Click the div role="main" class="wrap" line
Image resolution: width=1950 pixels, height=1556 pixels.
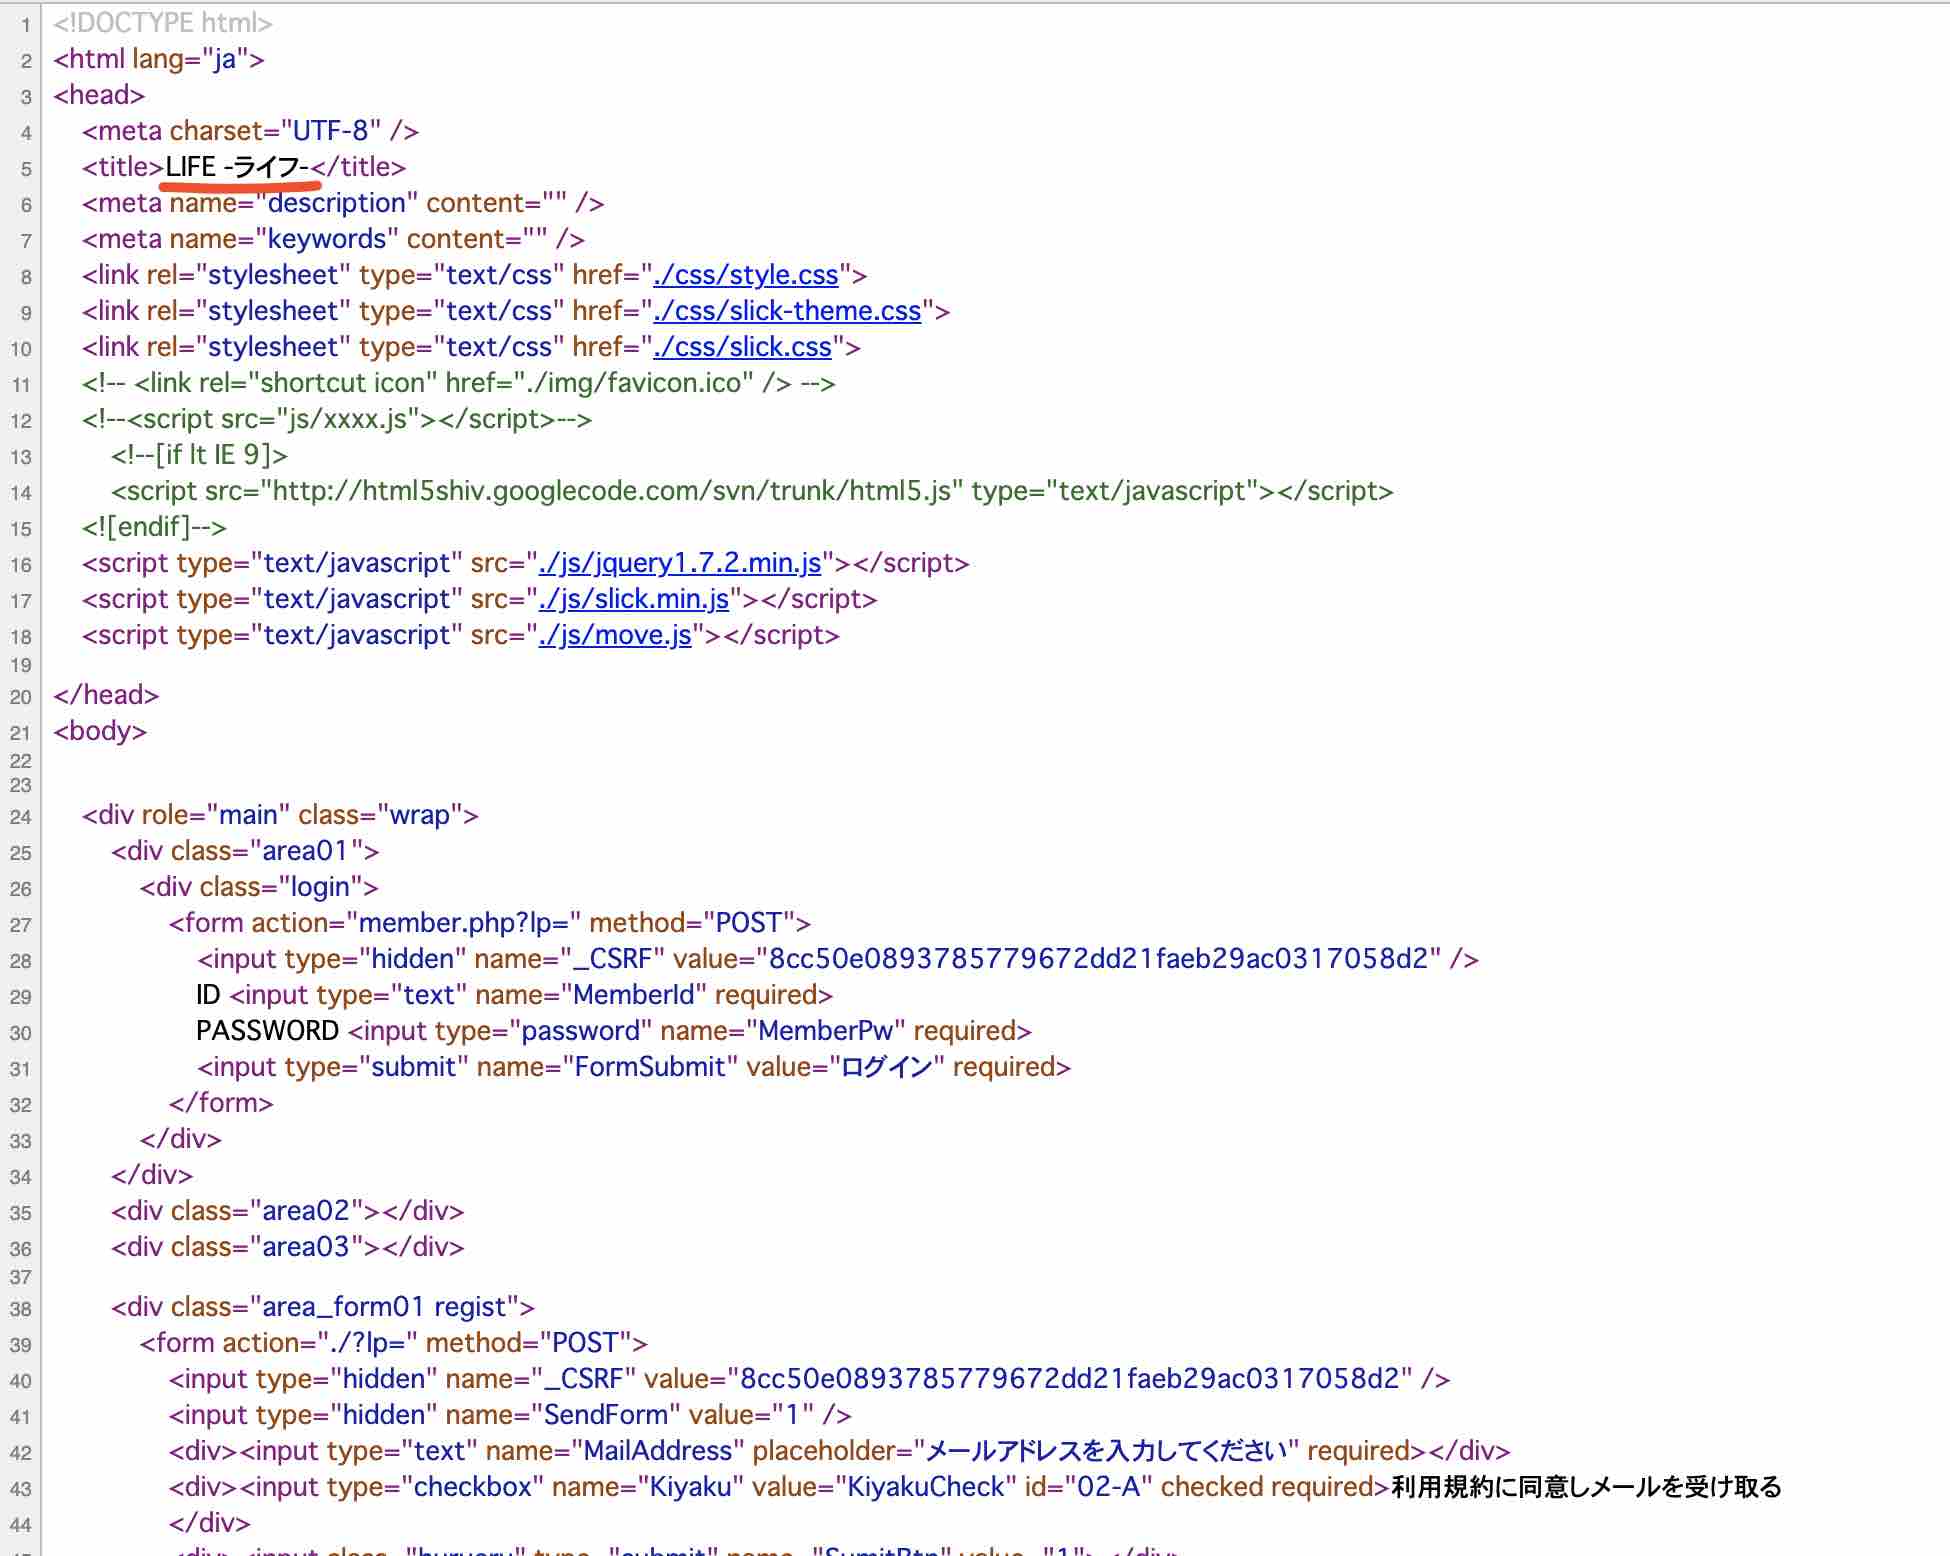click(281, 815)
